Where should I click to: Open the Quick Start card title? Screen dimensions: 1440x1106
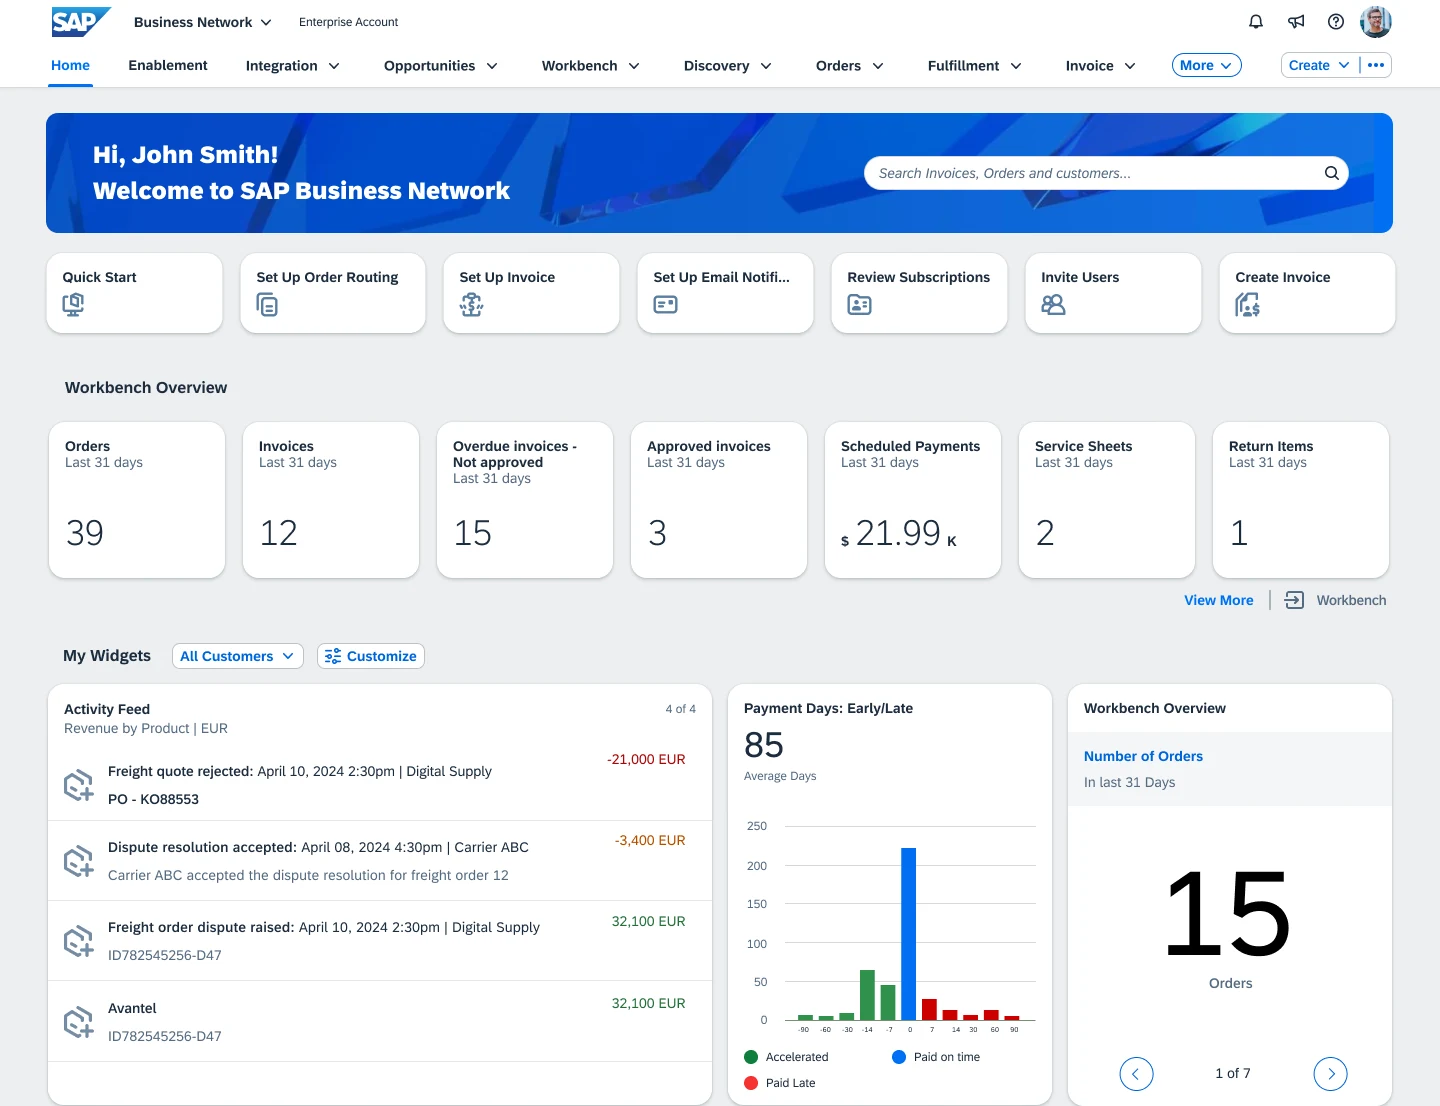(99, 277)
